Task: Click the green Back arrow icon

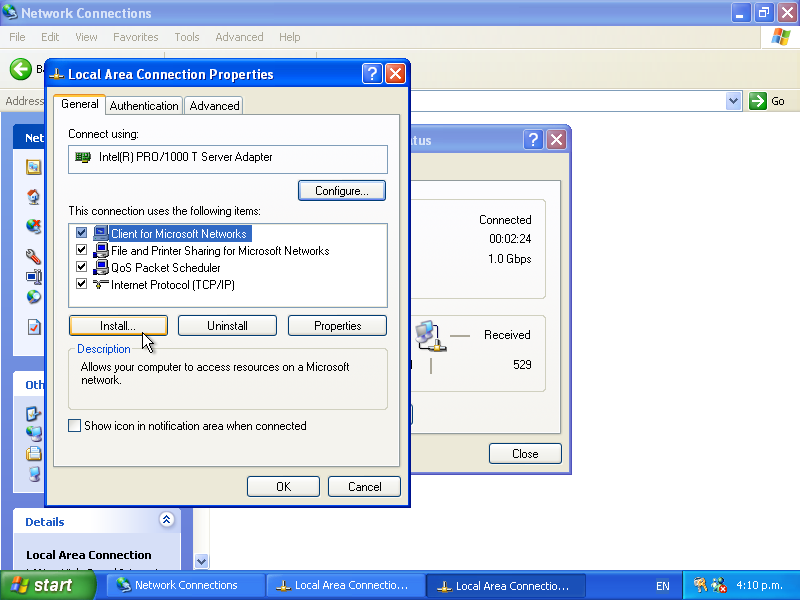Action: tap(21, 69)
